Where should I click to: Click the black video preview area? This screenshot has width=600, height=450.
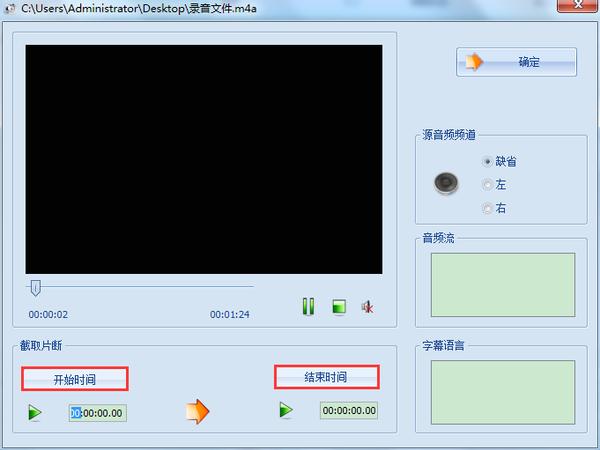204,159
